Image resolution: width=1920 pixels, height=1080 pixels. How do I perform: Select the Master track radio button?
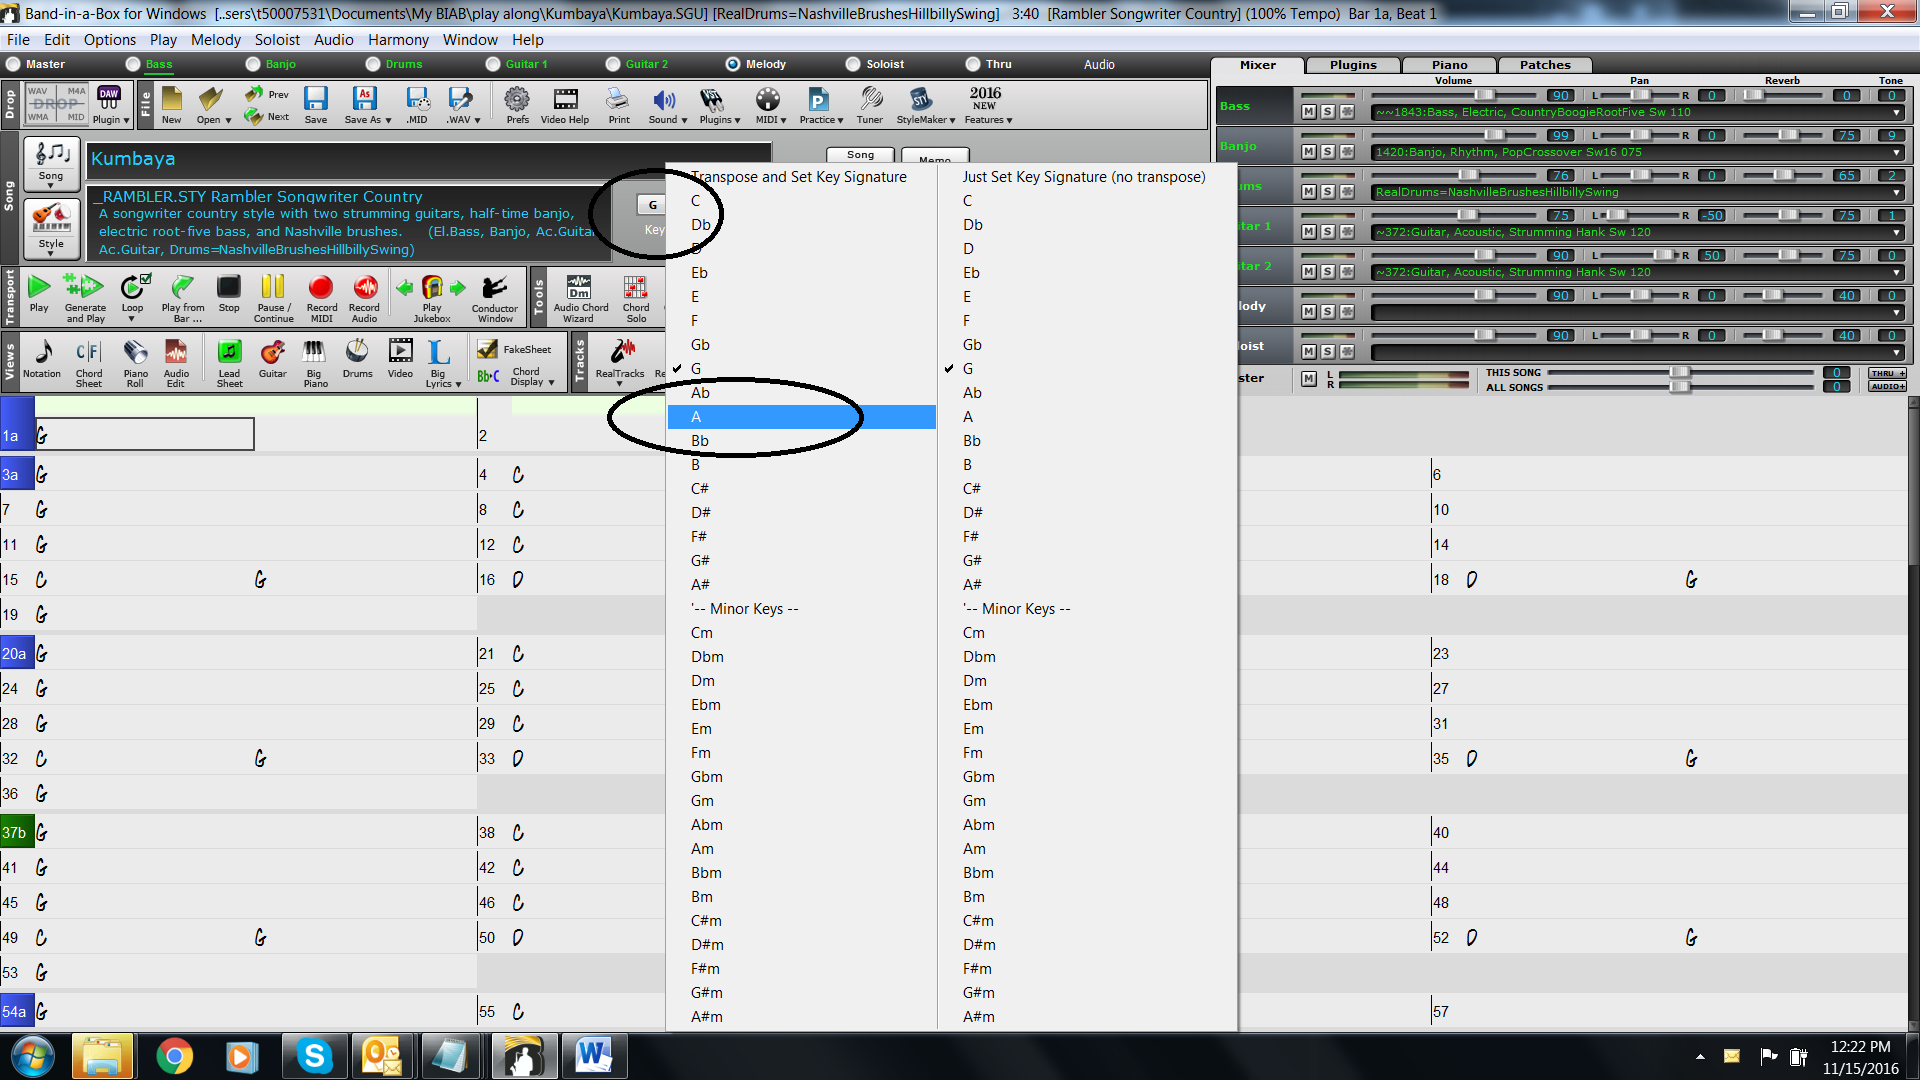13,64
